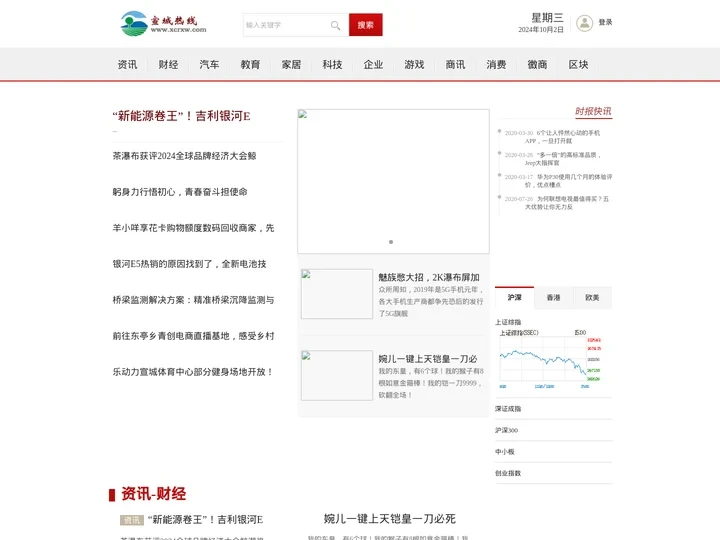Switch to the 香港 market tab
The height and width of the screenshot is (540, 720).
[x=553, y=298]
